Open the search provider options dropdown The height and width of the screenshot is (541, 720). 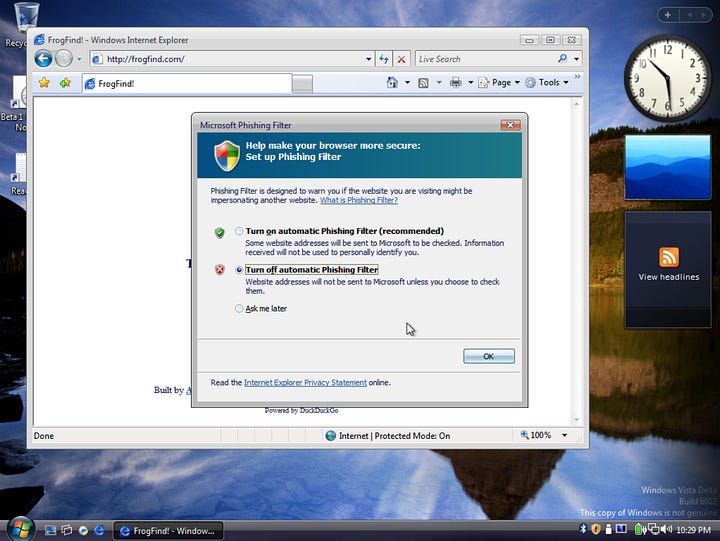(x=576, y=59)
